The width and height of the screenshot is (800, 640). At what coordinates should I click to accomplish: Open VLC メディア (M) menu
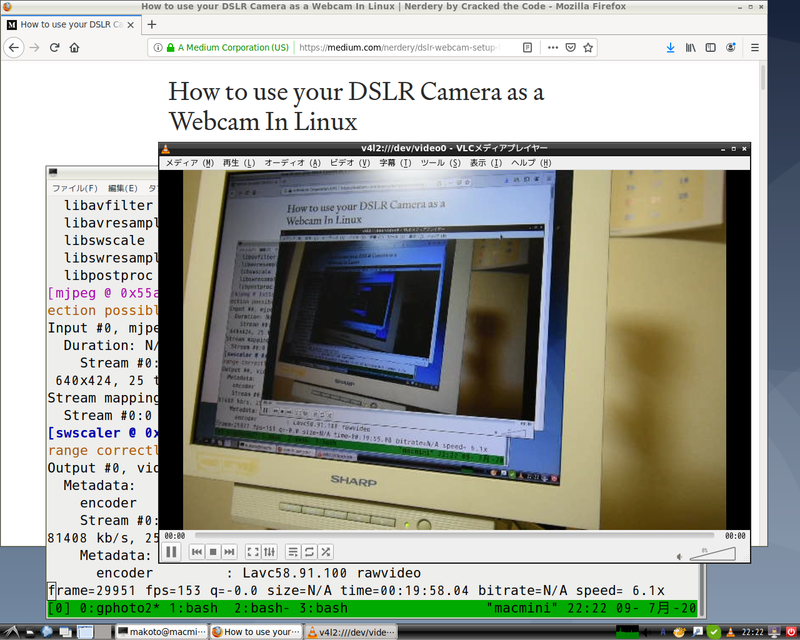(x=189, y=163)
